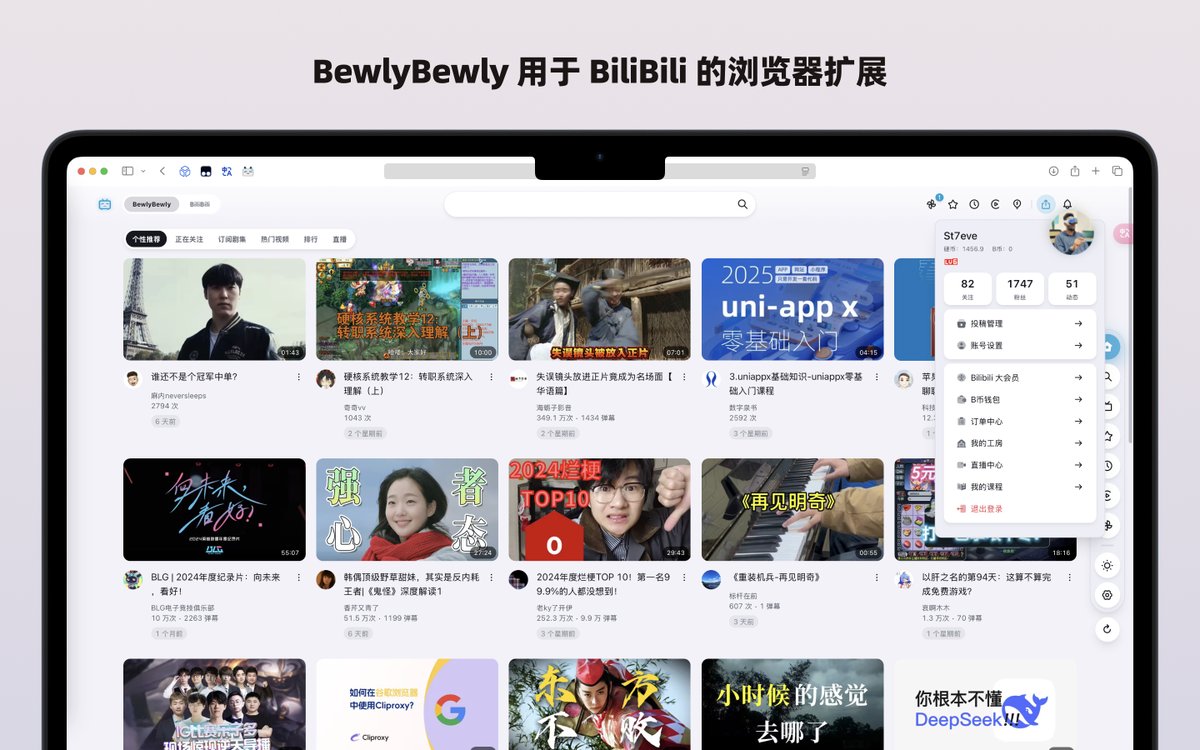
Task: Open more menu for 《重装机兵-再见明奇》 video
Action: point(876,577)
